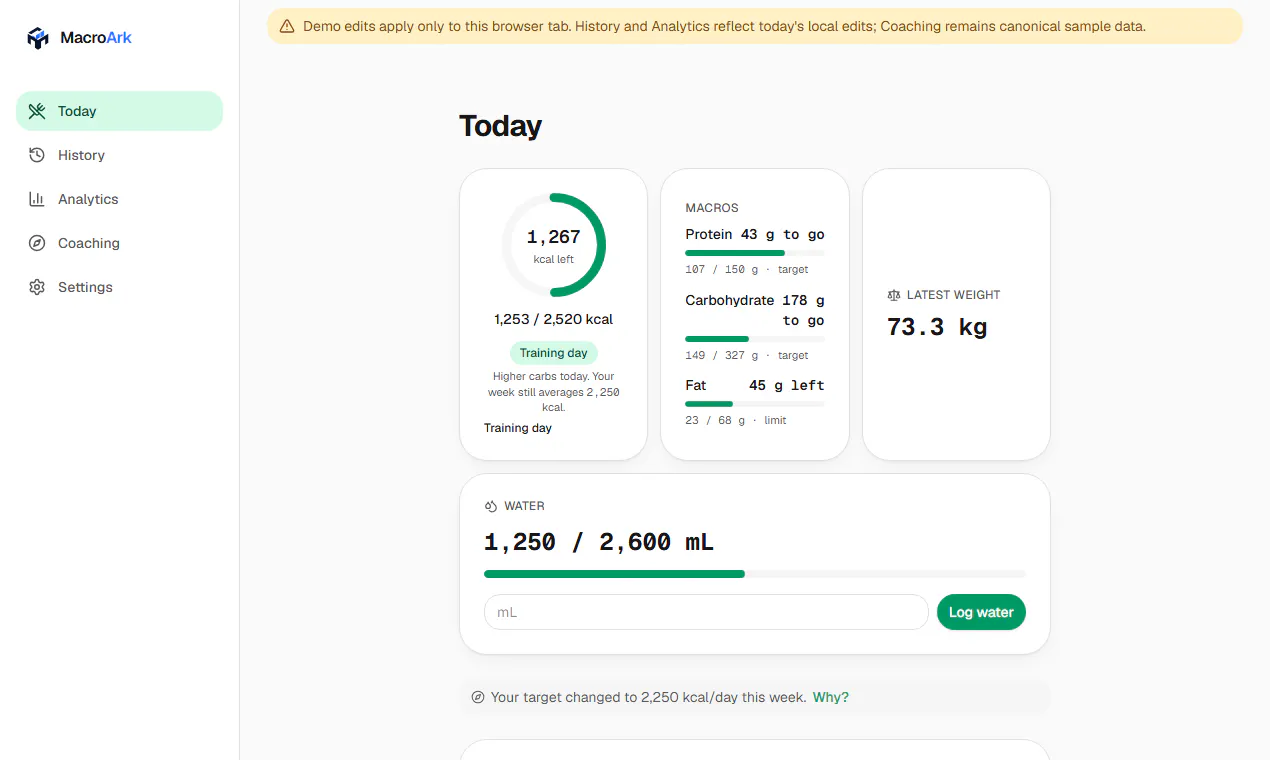This screenshot has height=760, width=1270.
Task: Click the compass icon beside target changed notice
Action: (478, 697)
